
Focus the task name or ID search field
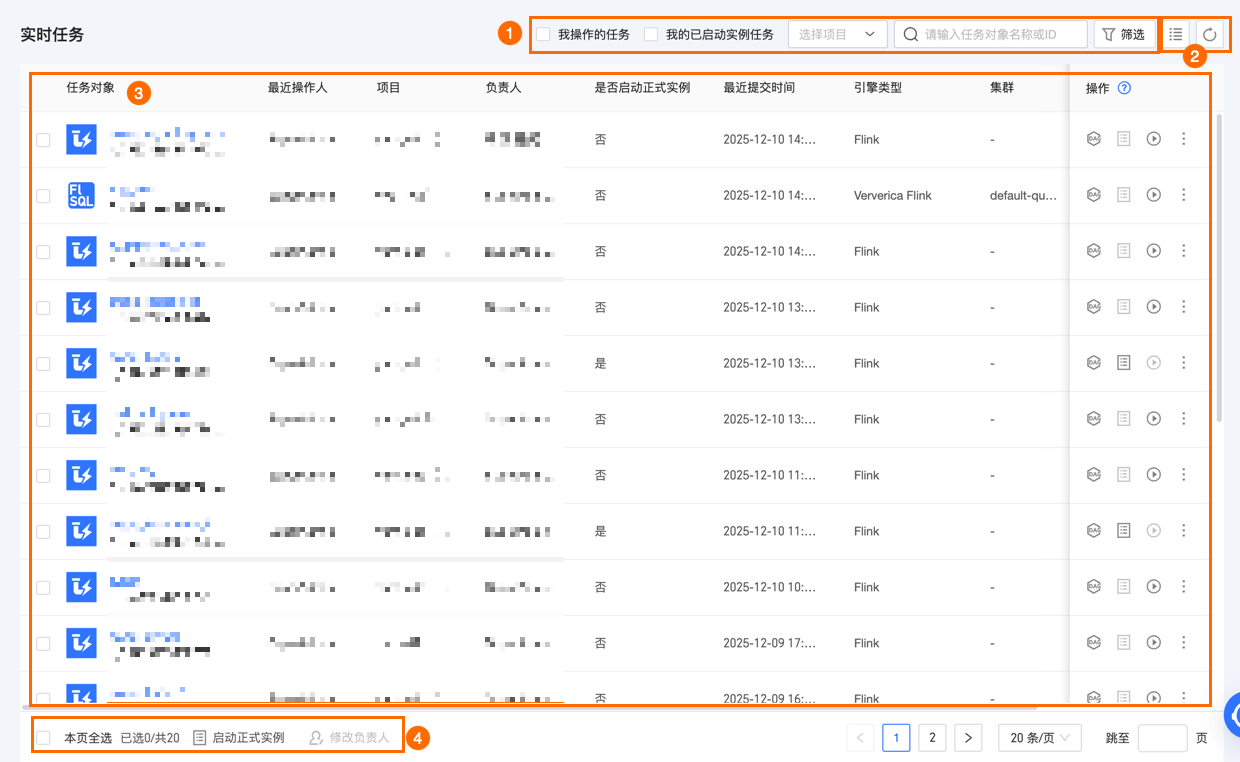pos(990,34)
